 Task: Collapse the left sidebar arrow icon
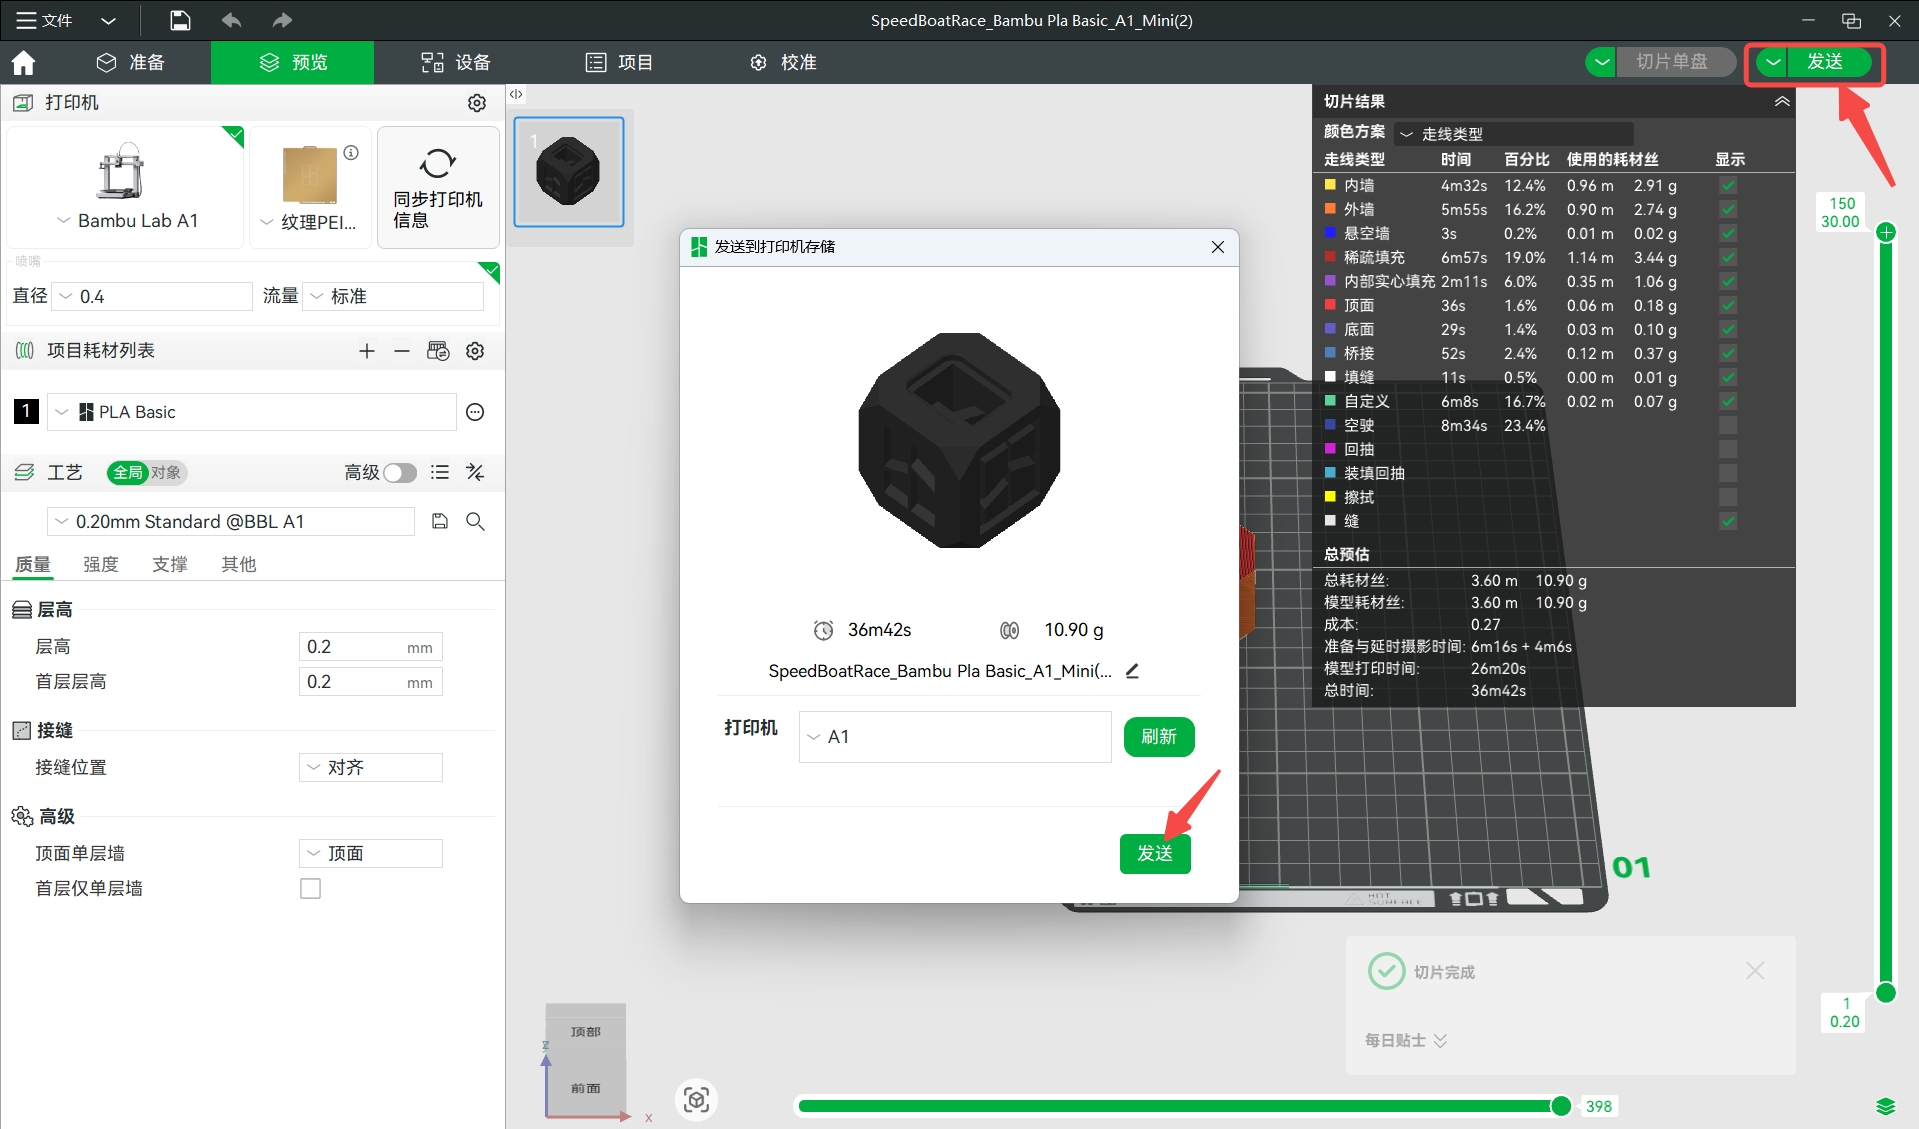tap(516, 94)
